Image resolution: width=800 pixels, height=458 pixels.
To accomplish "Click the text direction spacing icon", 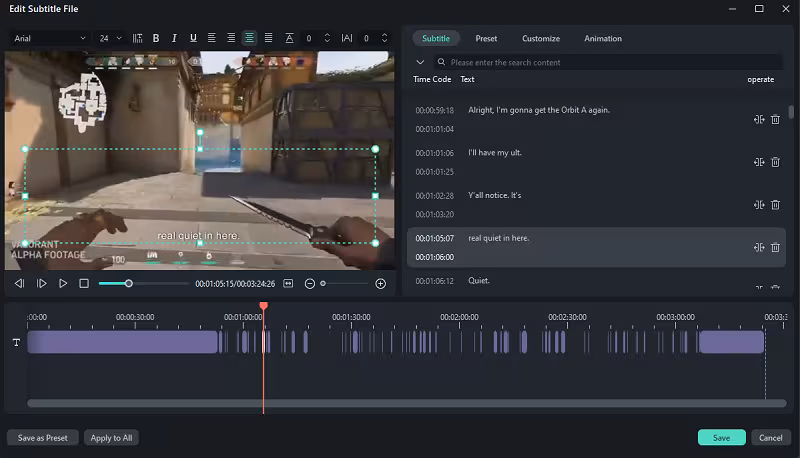I will pos(137,38).
